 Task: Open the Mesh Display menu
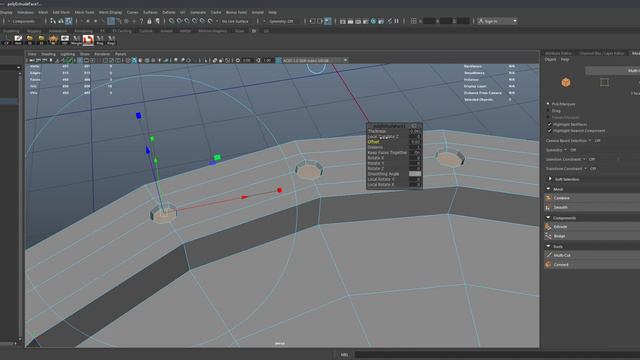coord(110,12)
